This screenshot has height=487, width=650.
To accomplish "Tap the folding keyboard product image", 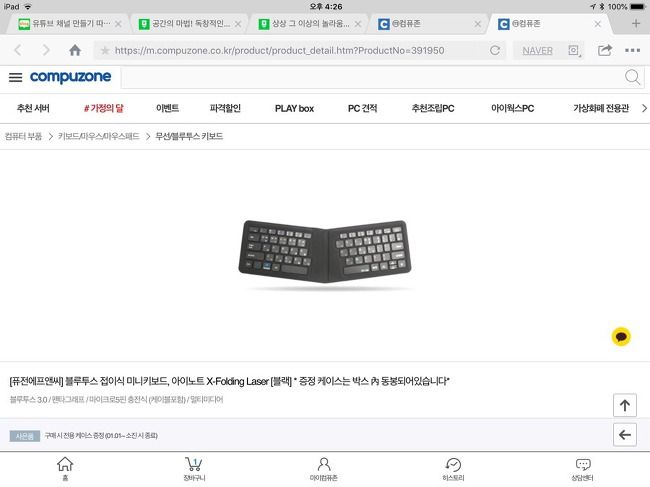I will click(x=325, y=252).
